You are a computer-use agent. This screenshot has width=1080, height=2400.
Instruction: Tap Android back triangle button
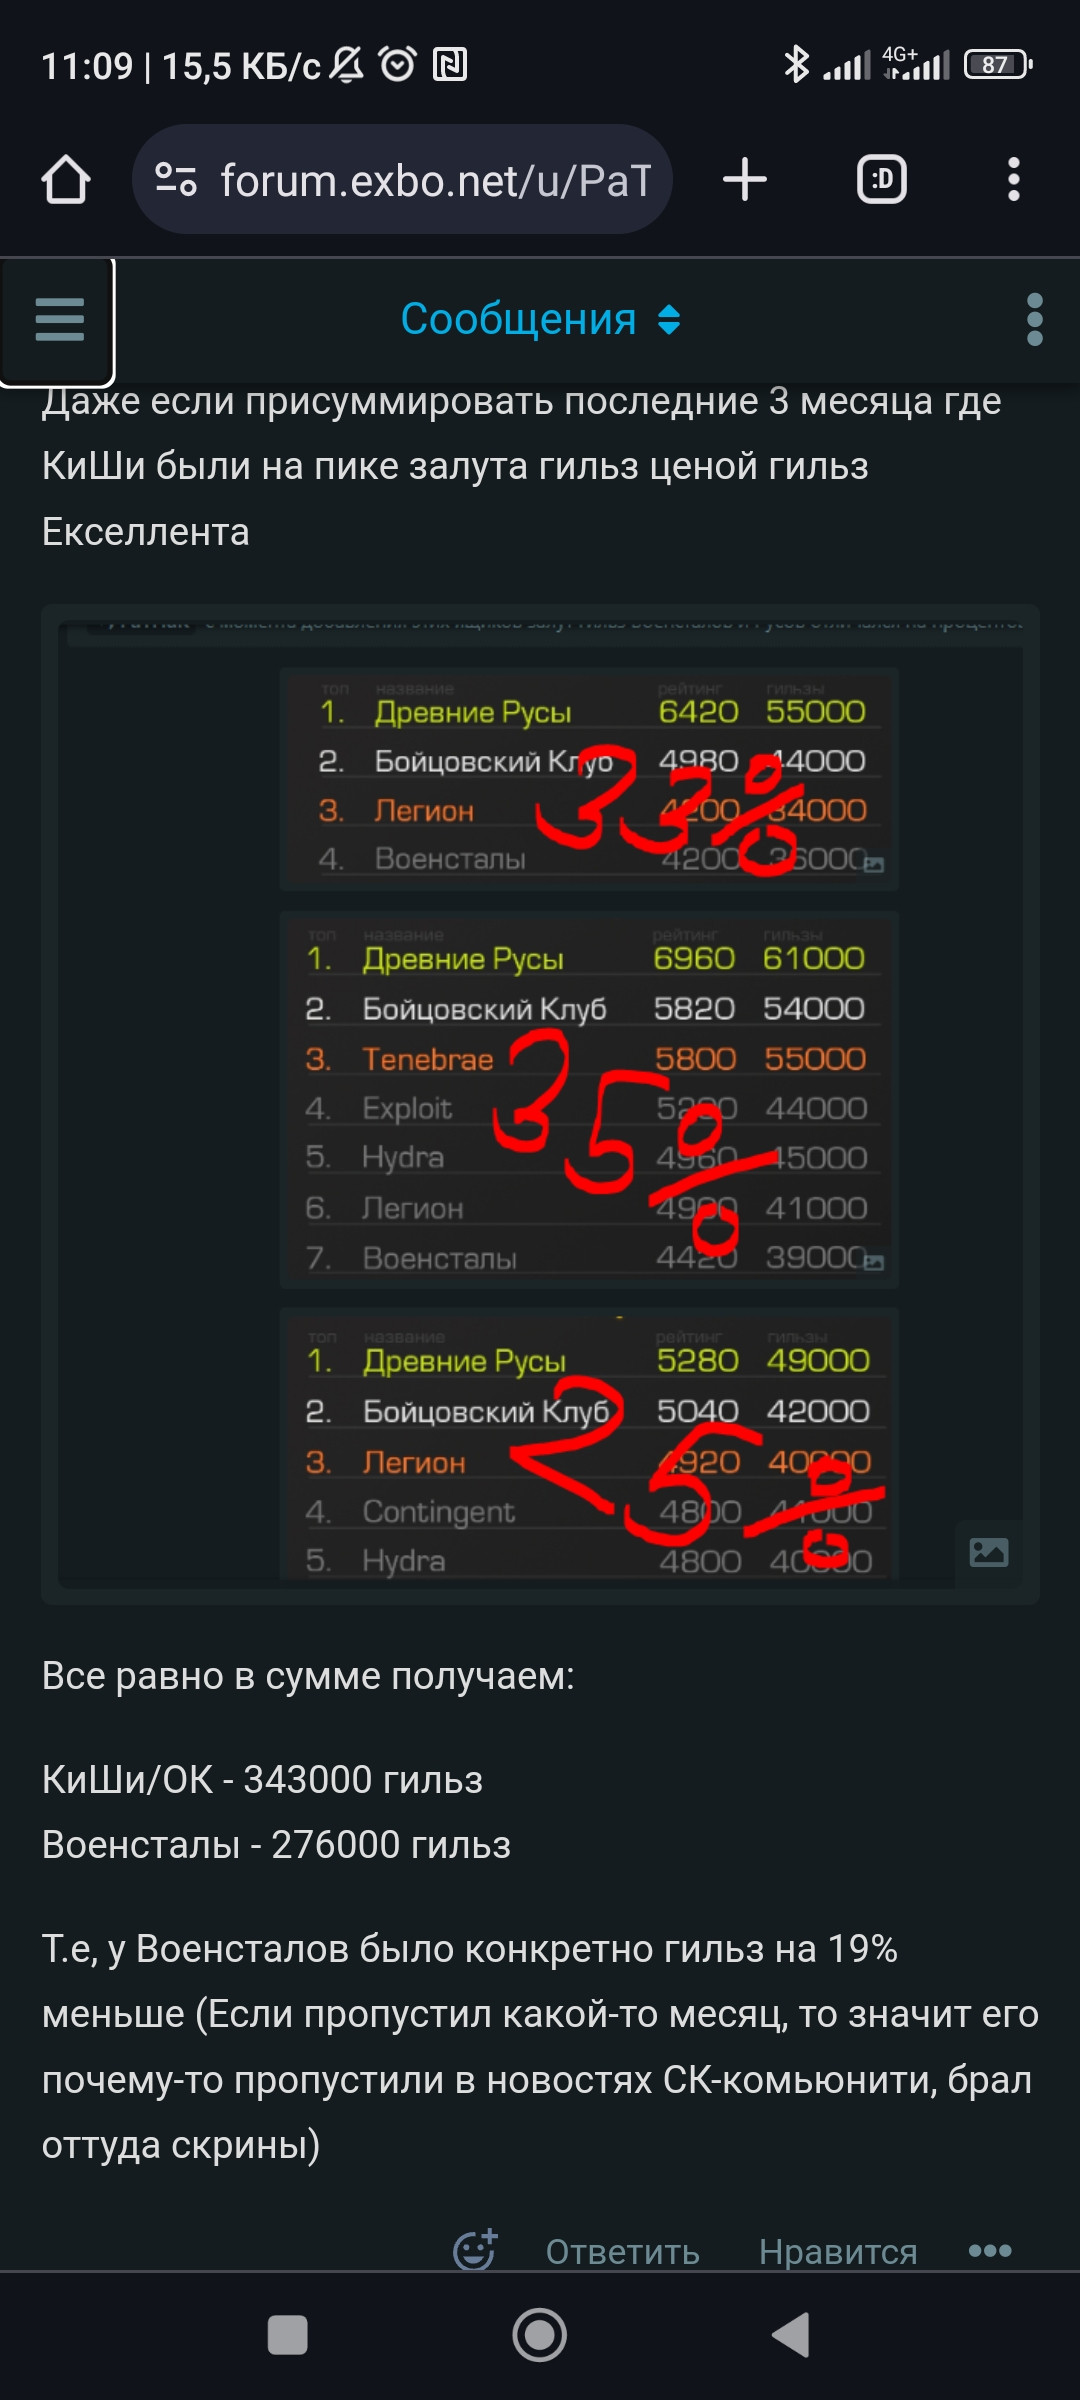click(x=791, y=2336)
